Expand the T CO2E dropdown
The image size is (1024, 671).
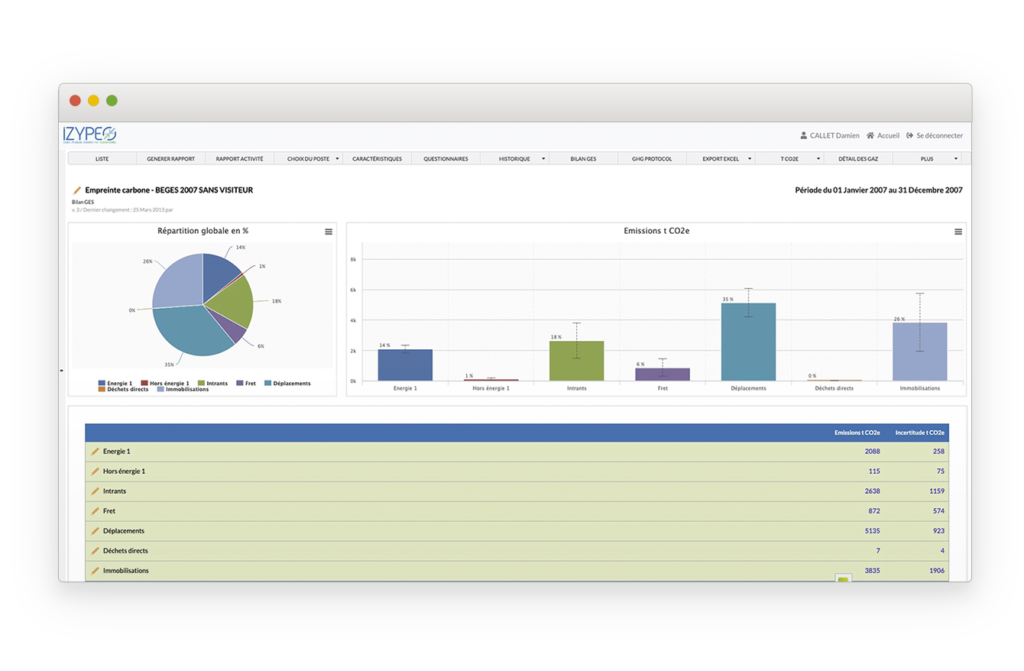pos(818,159)
